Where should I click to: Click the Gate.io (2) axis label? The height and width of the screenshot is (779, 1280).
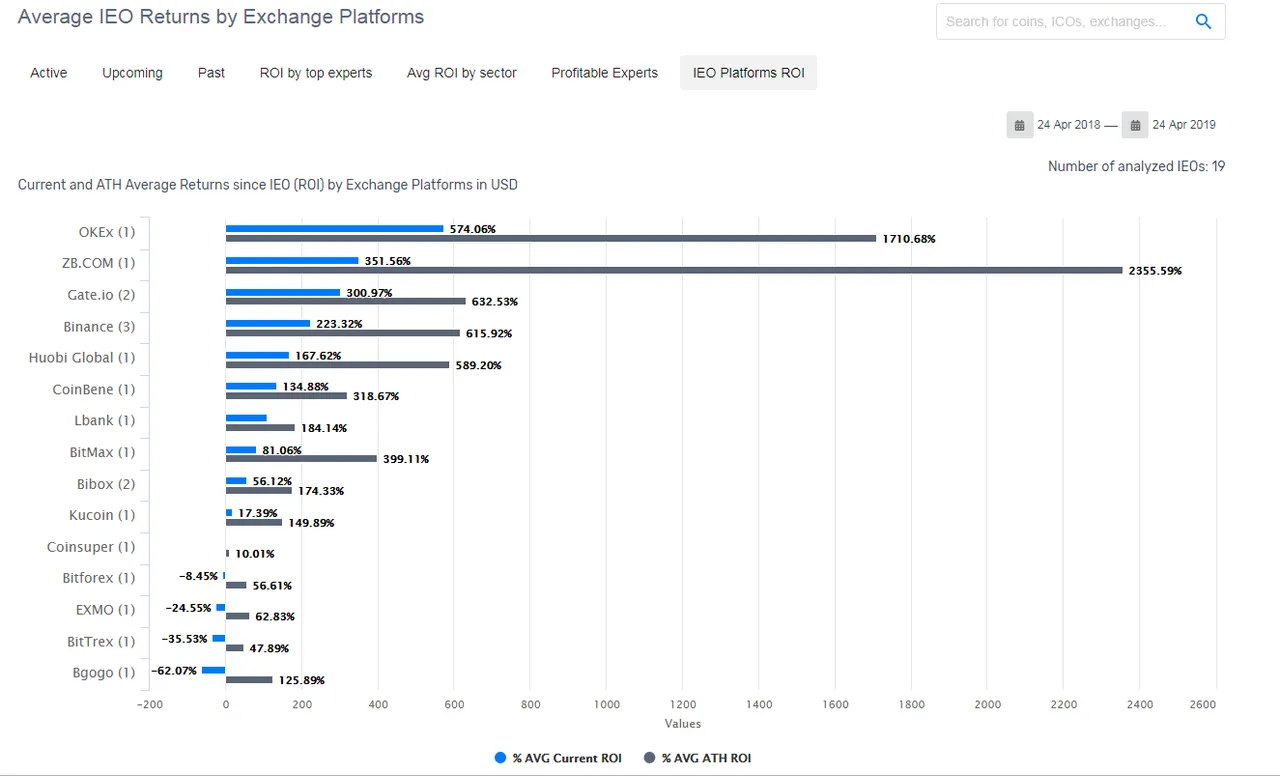101,295
